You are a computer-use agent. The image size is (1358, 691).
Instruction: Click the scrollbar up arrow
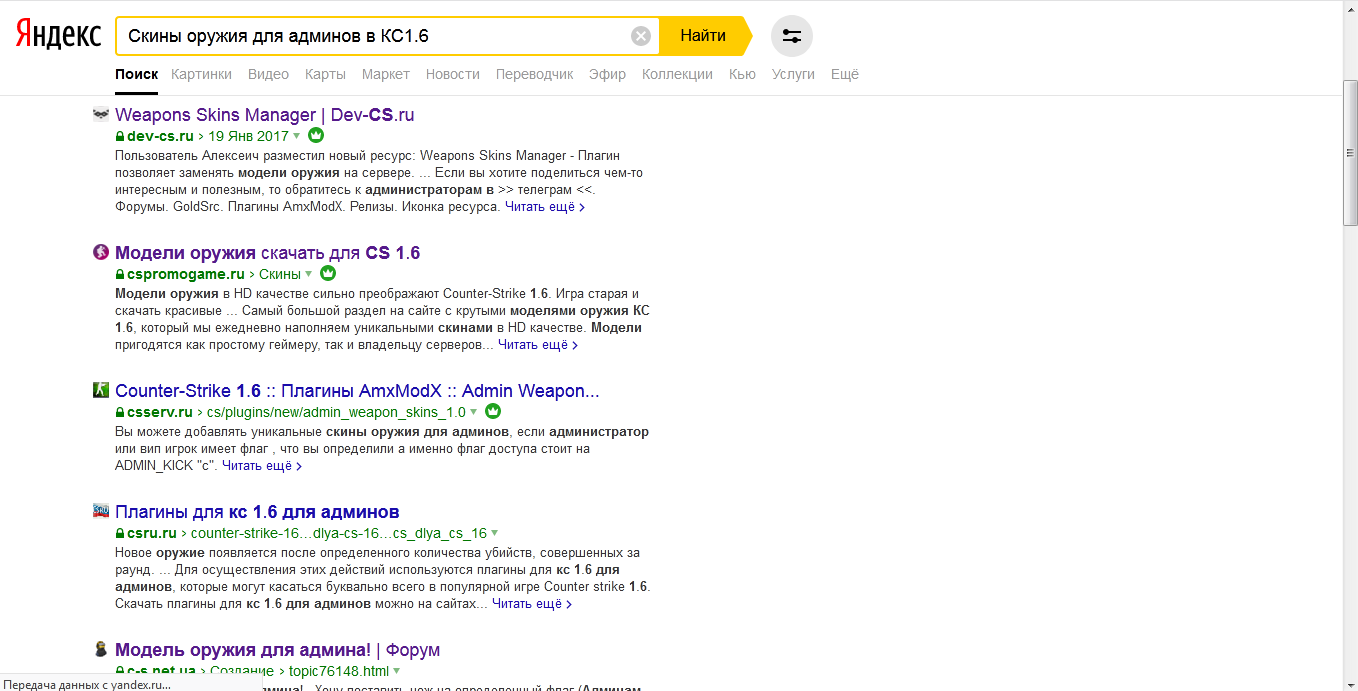(x=1350, y=8)
